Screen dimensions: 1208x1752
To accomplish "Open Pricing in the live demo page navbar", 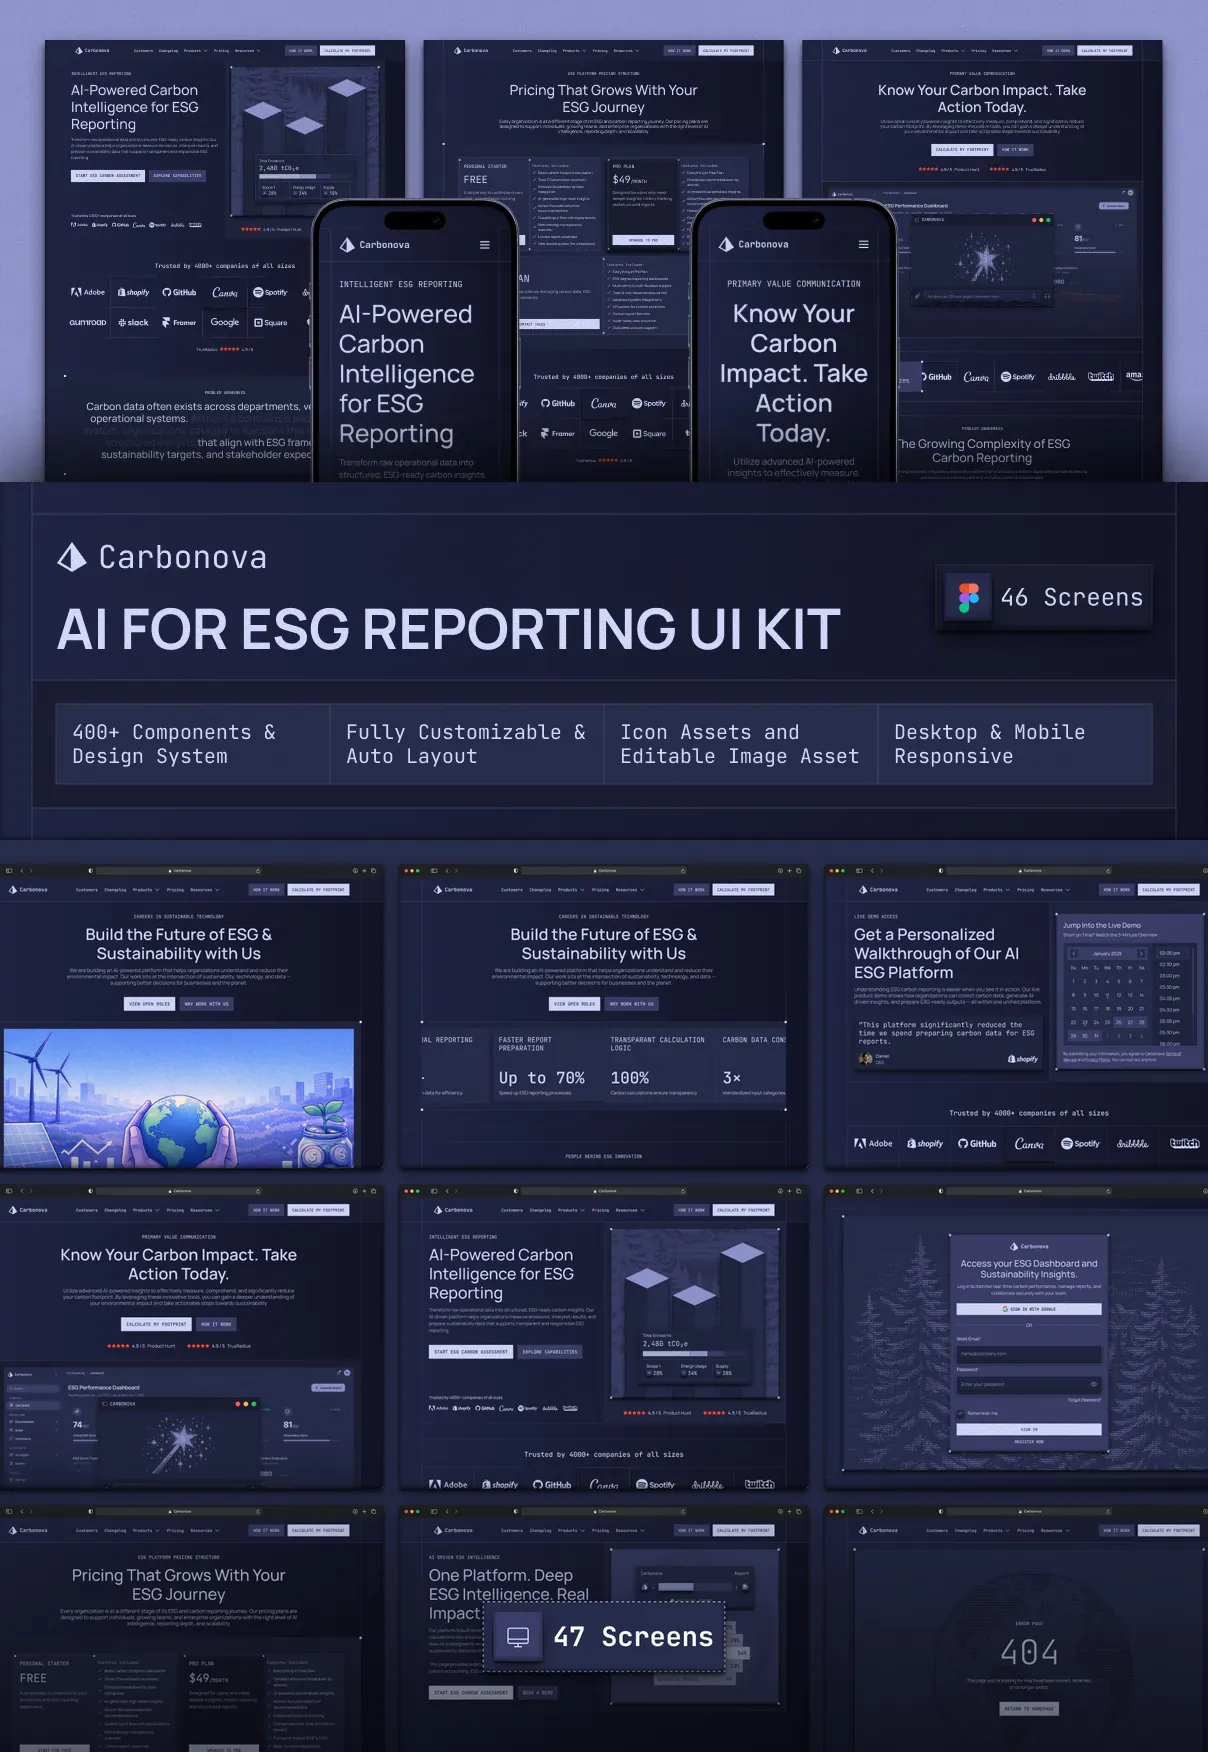I will (1025, 889).
